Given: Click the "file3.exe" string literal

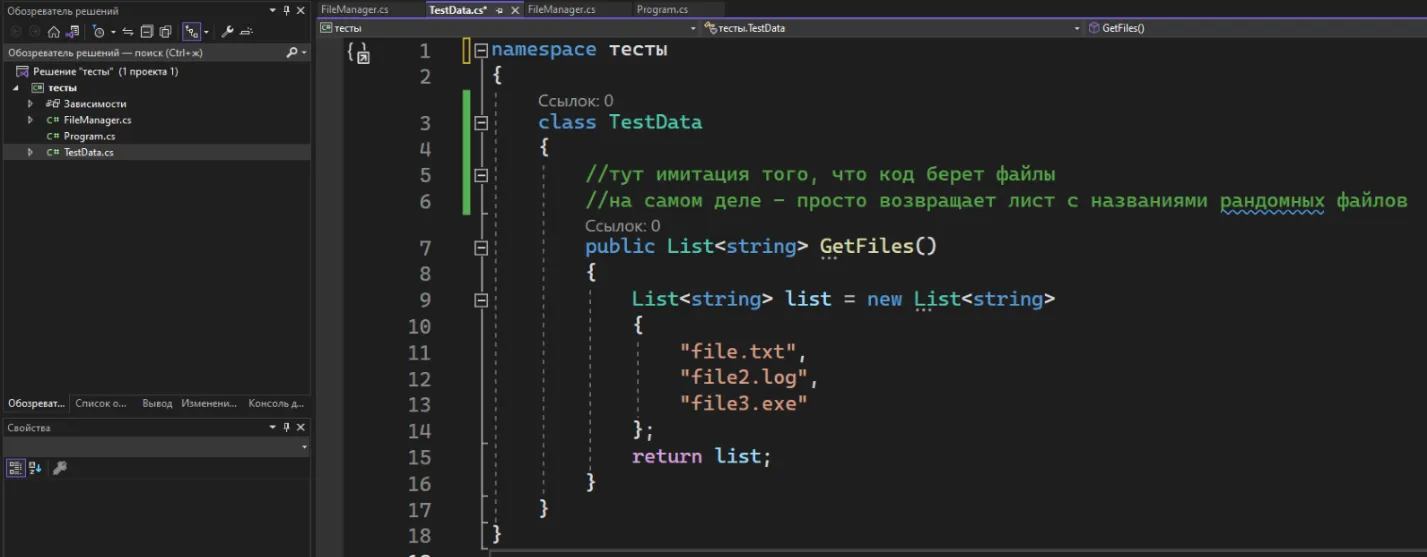Looking at the screenshot, I should tap(743, 404).
